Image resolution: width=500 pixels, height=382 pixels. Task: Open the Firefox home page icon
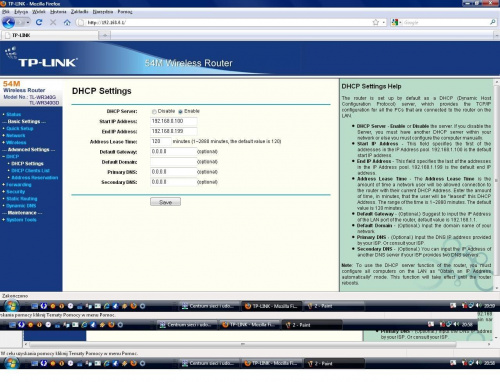[67, 22]
